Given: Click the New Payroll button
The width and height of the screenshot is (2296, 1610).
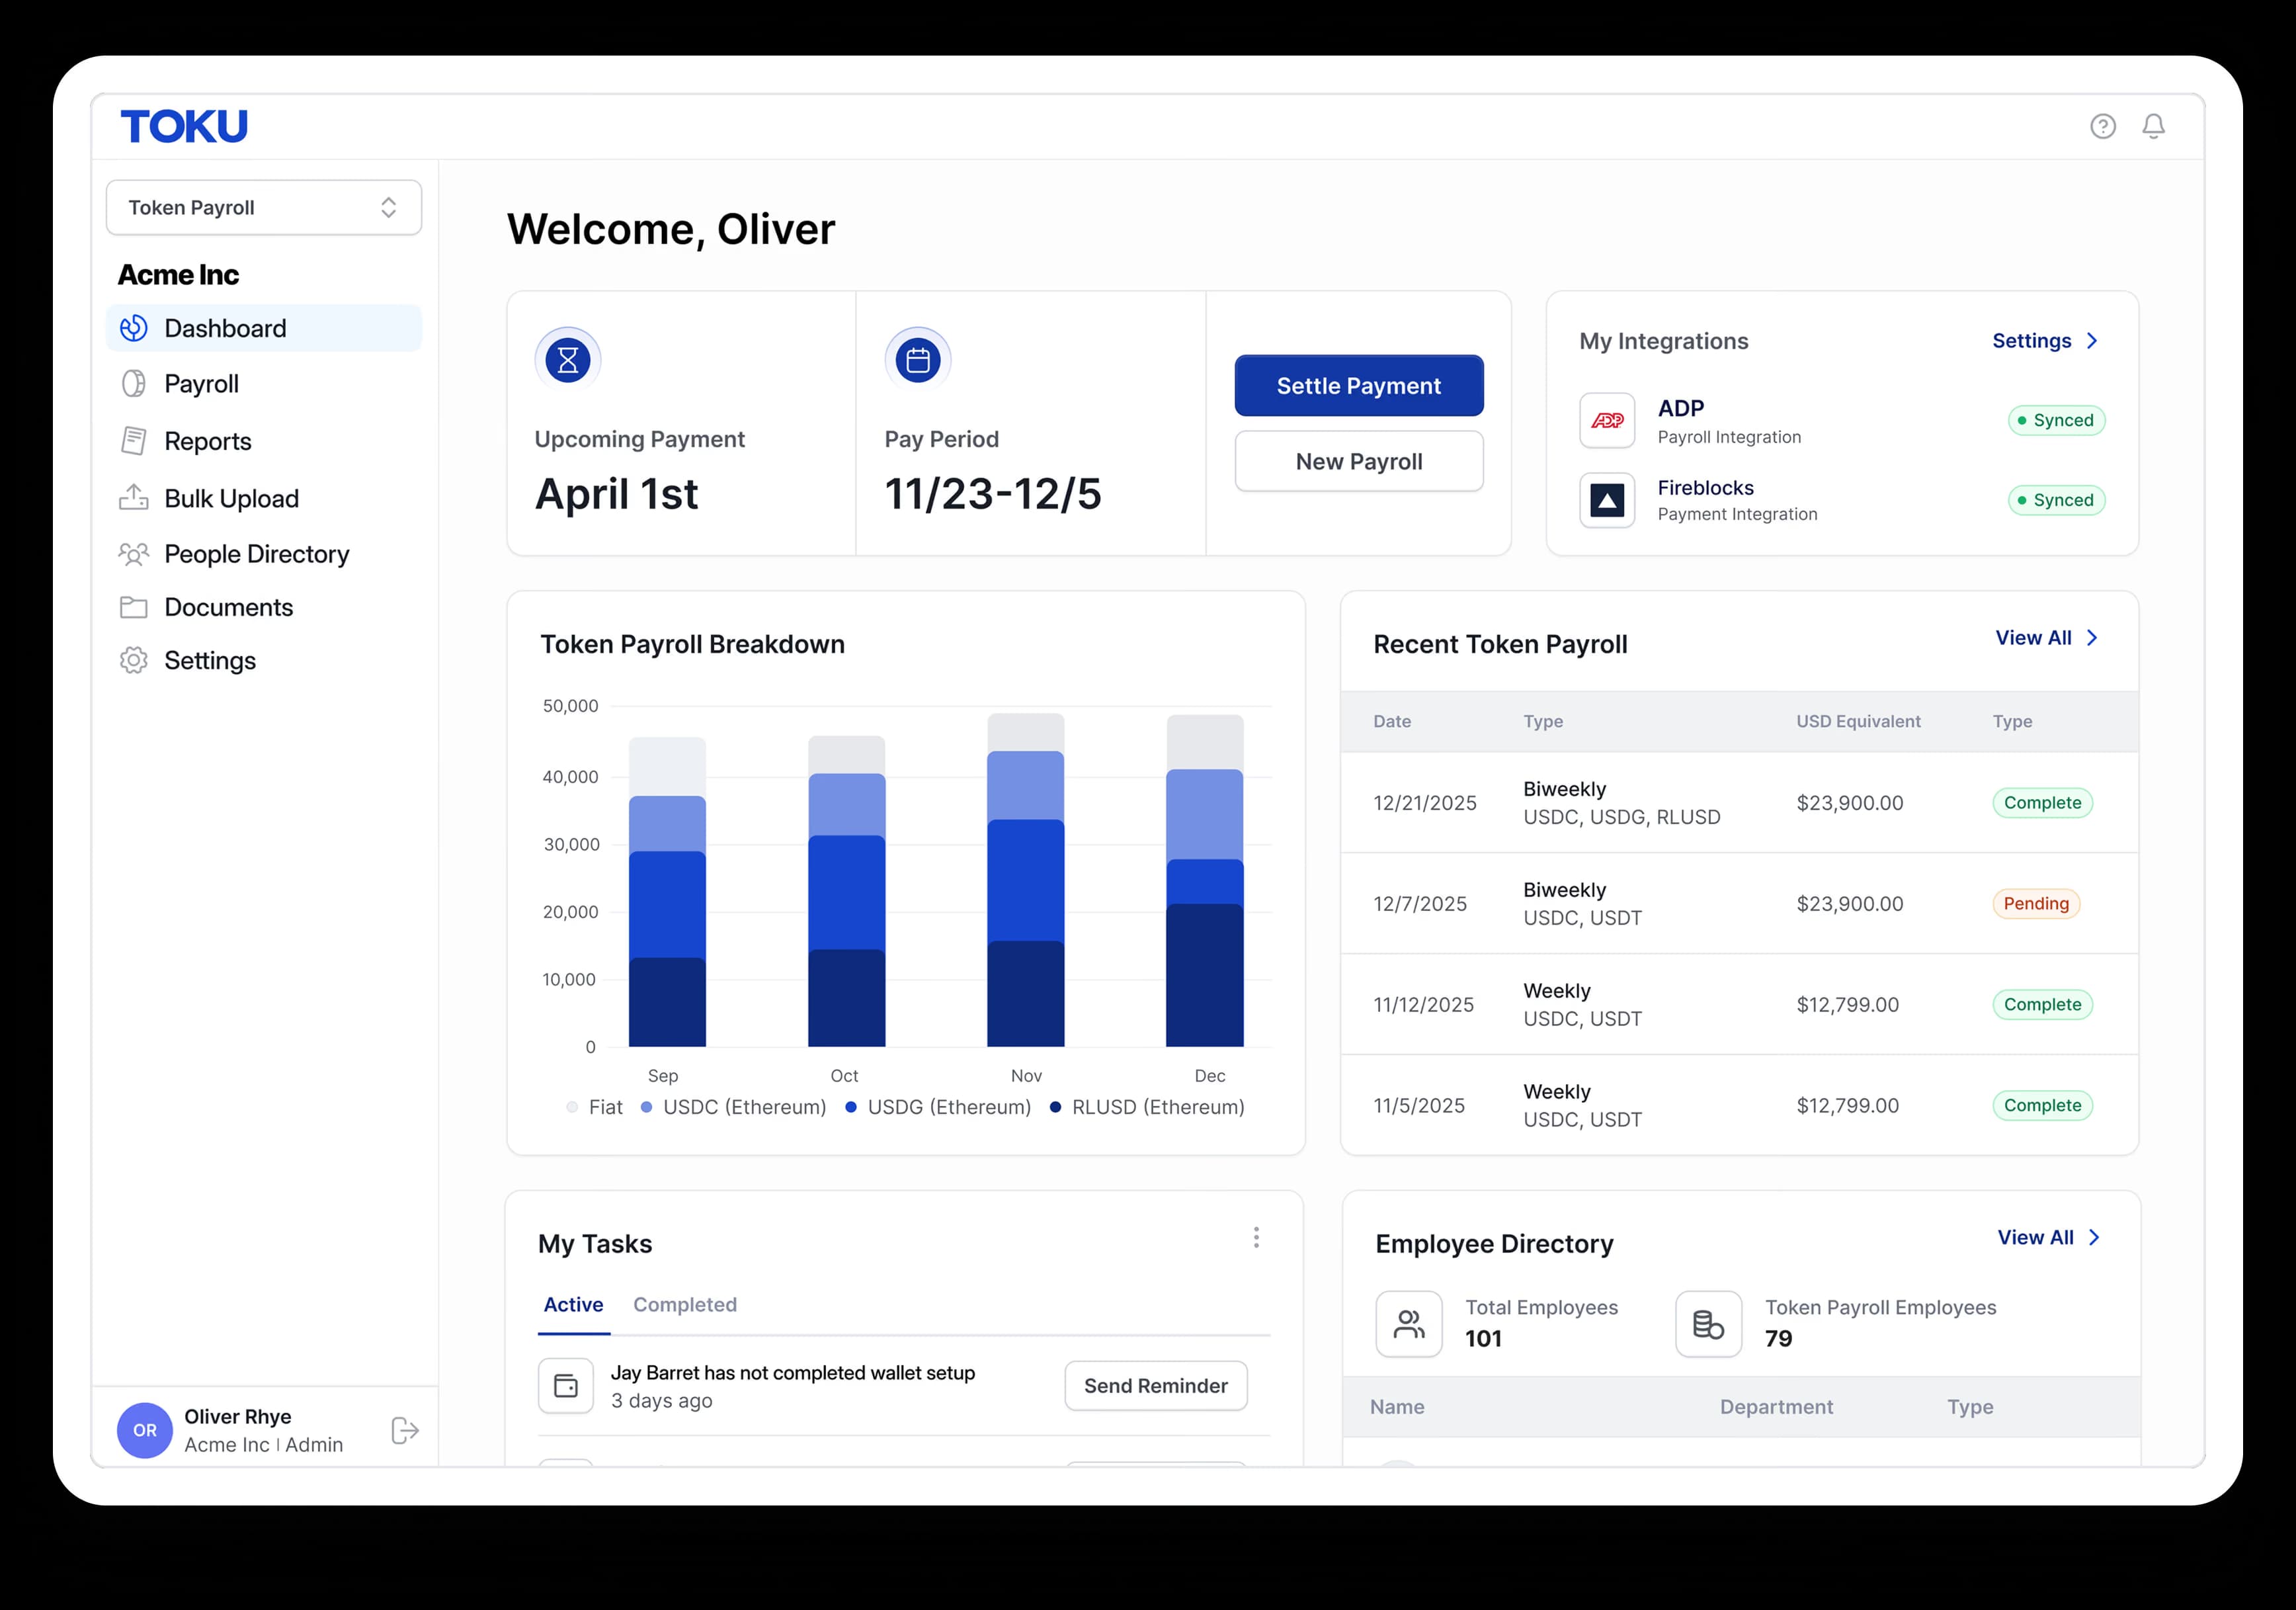Looking at the screenshot, I should click(1359, 461).
